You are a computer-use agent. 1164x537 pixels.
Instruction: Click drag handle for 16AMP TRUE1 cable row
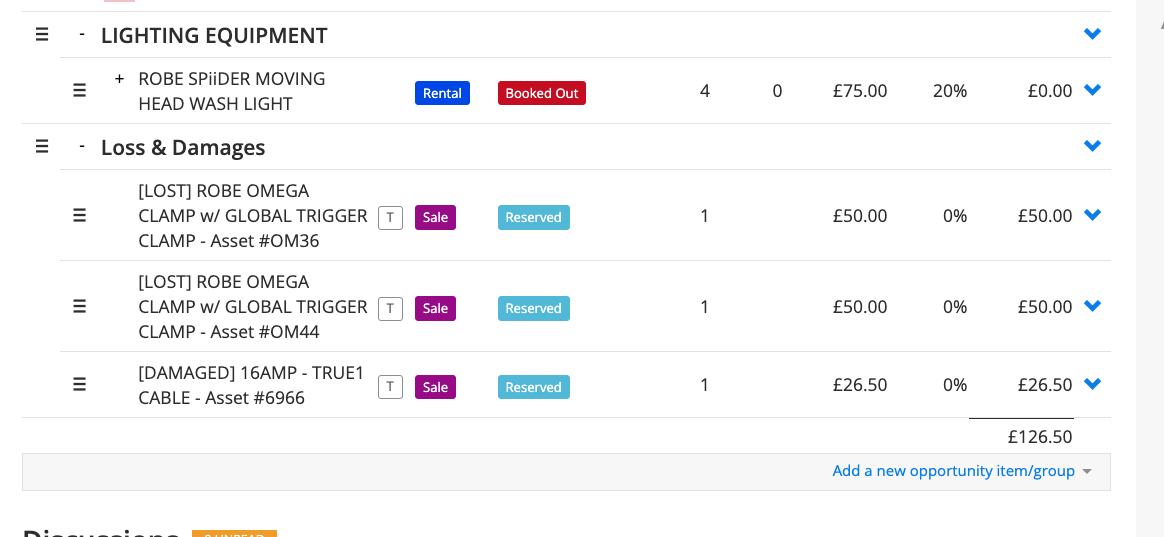(80, 384)
